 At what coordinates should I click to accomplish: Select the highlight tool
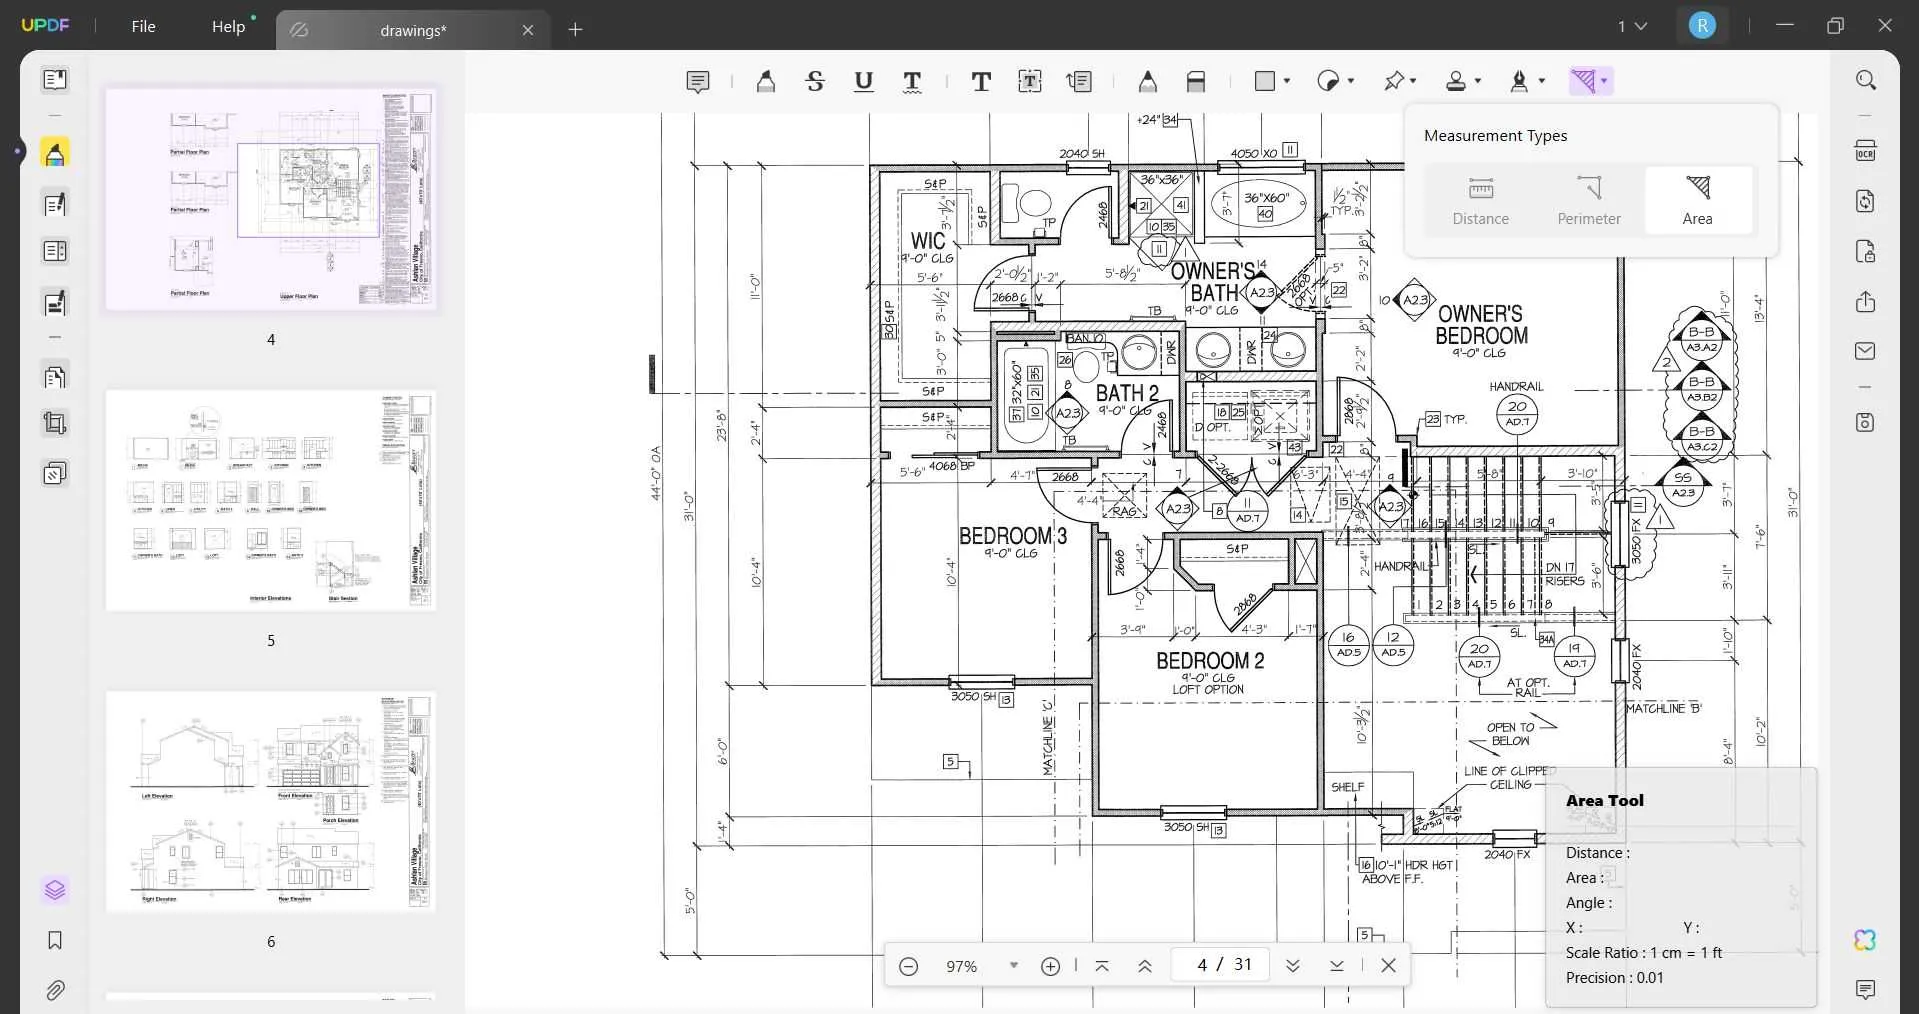pos(766,82)
